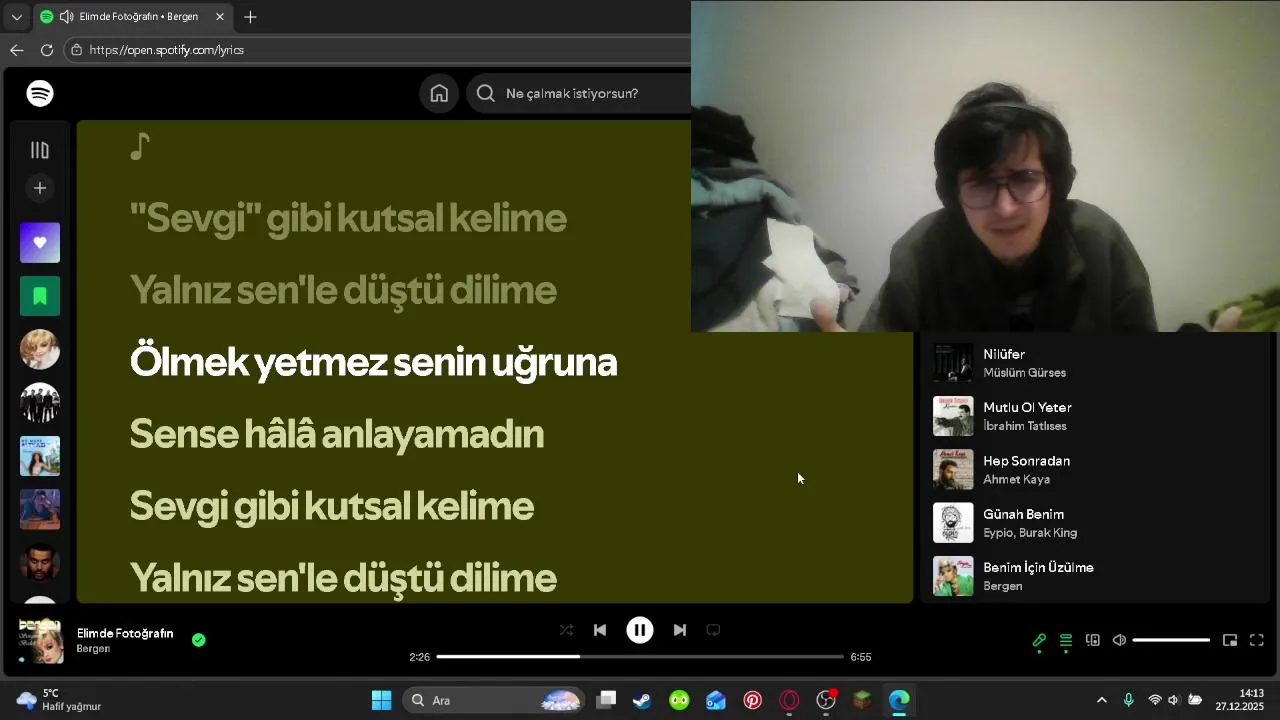Open the weather widget Hafif yağmur
This screenshot has height=720, width=1280.
[x=60, y=700]
